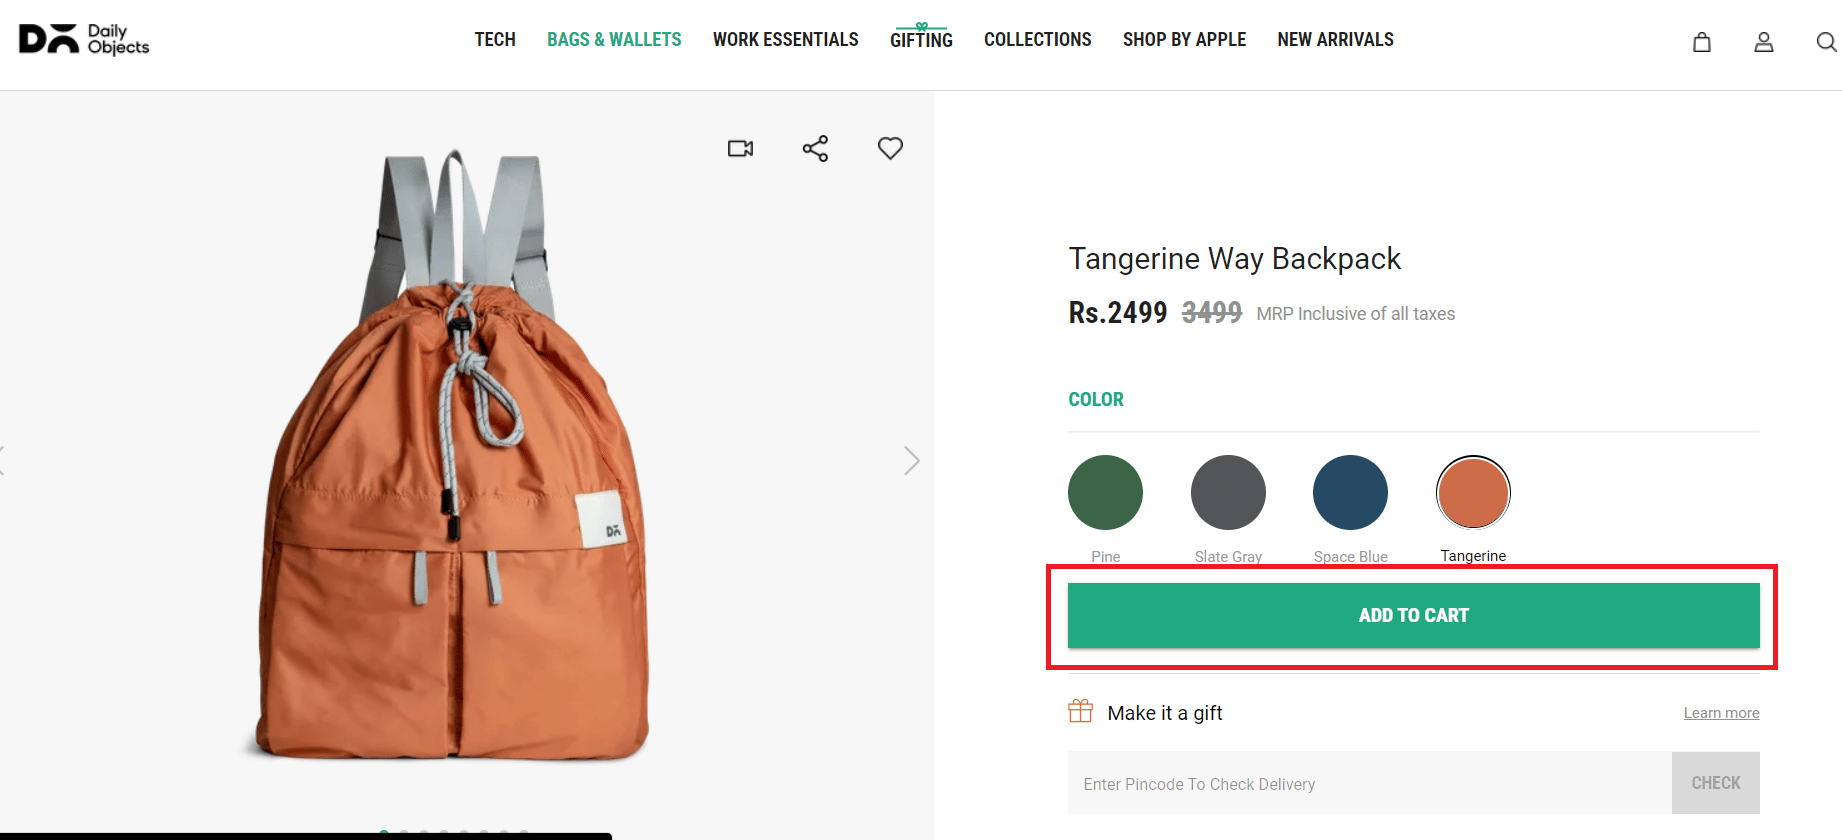Share this backpack via share icon
The width and height of the screenshot is (1842, 840).
tap(815, 149)
